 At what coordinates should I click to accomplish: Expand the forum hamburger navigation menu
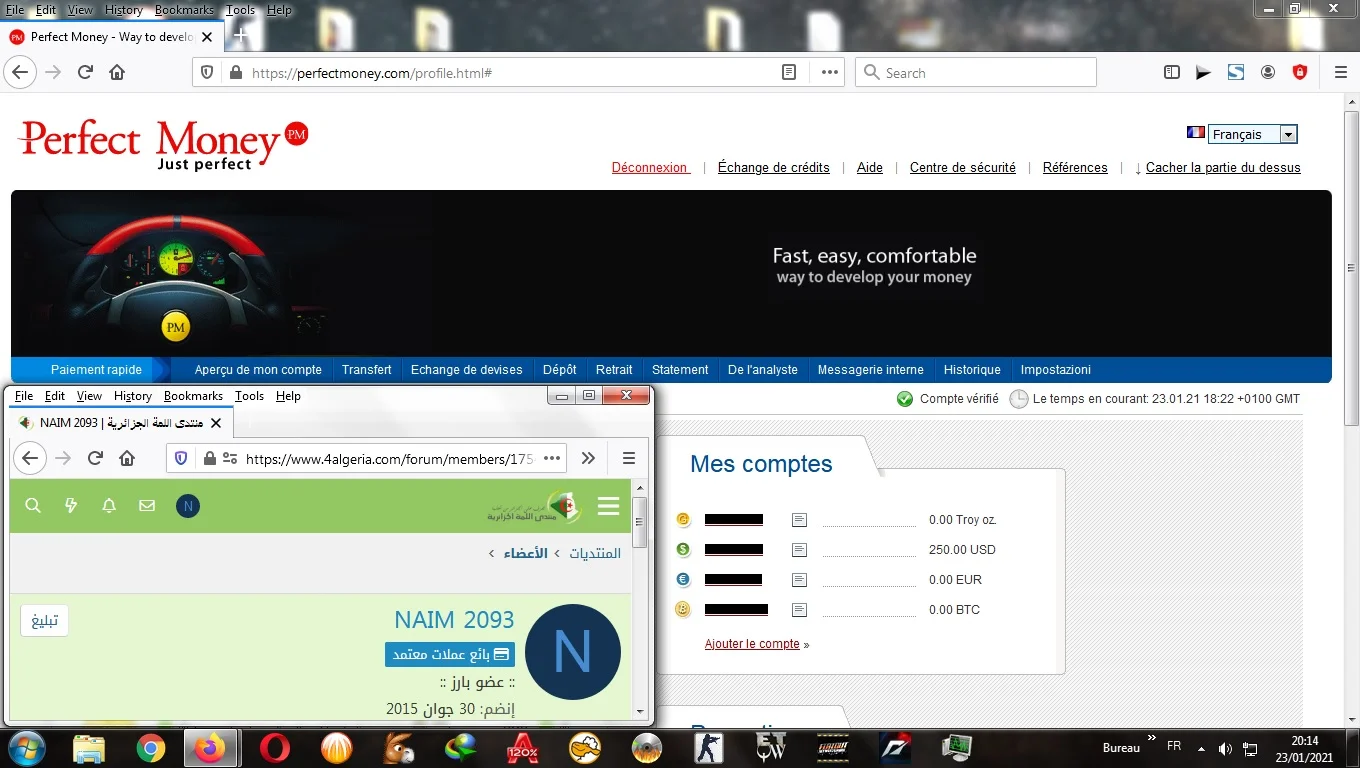[608, 506]
